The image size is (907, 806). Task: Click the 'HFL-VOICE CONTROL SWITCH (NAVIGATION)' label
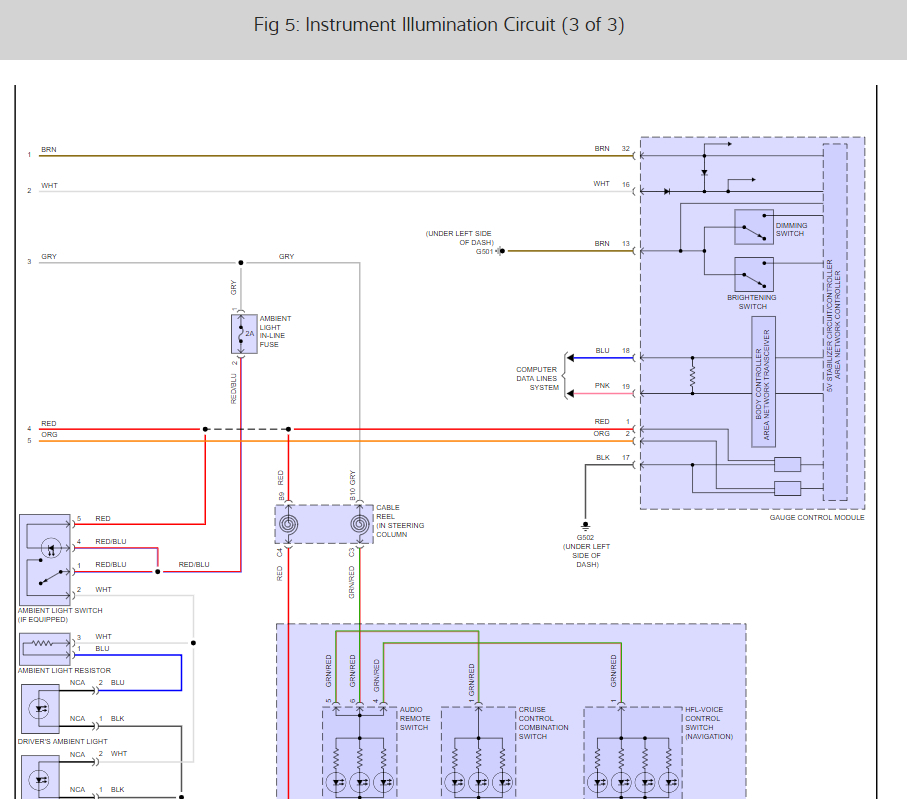709,723
